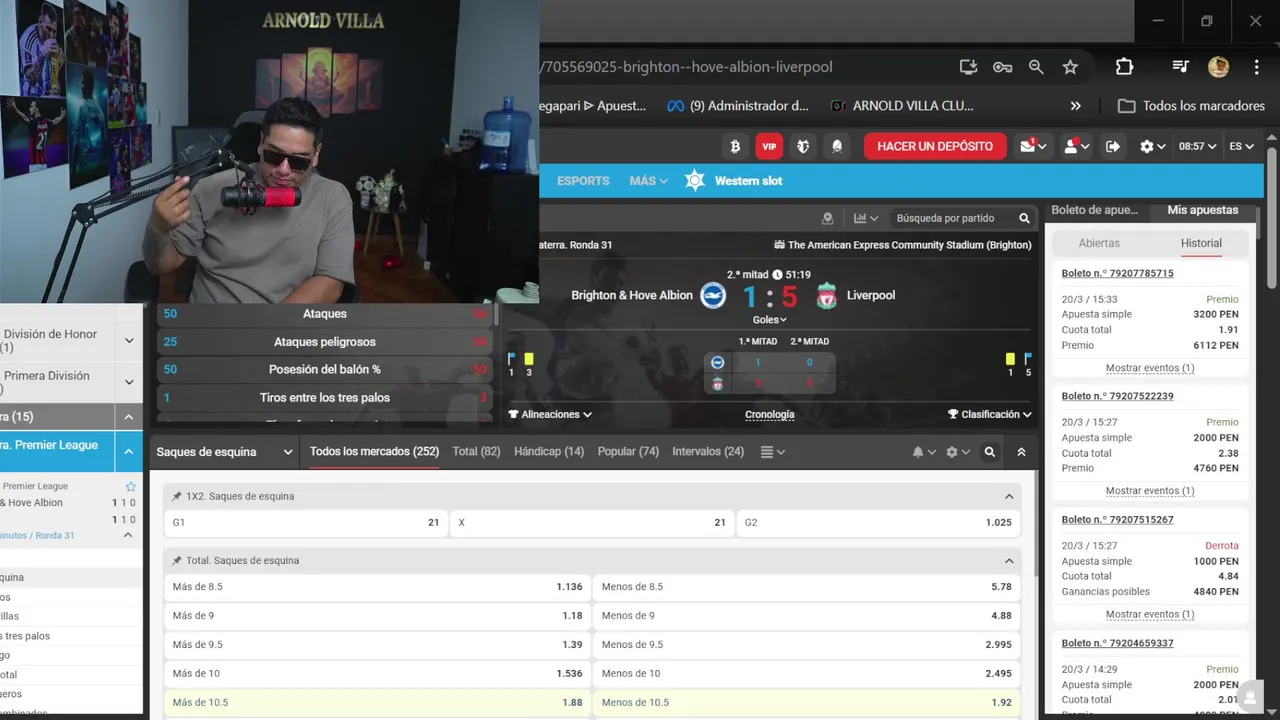The width and height of the screenshot is (1280, 720).
Task: Switch to Total (82) tab
Action: click(x=476, y=452)
